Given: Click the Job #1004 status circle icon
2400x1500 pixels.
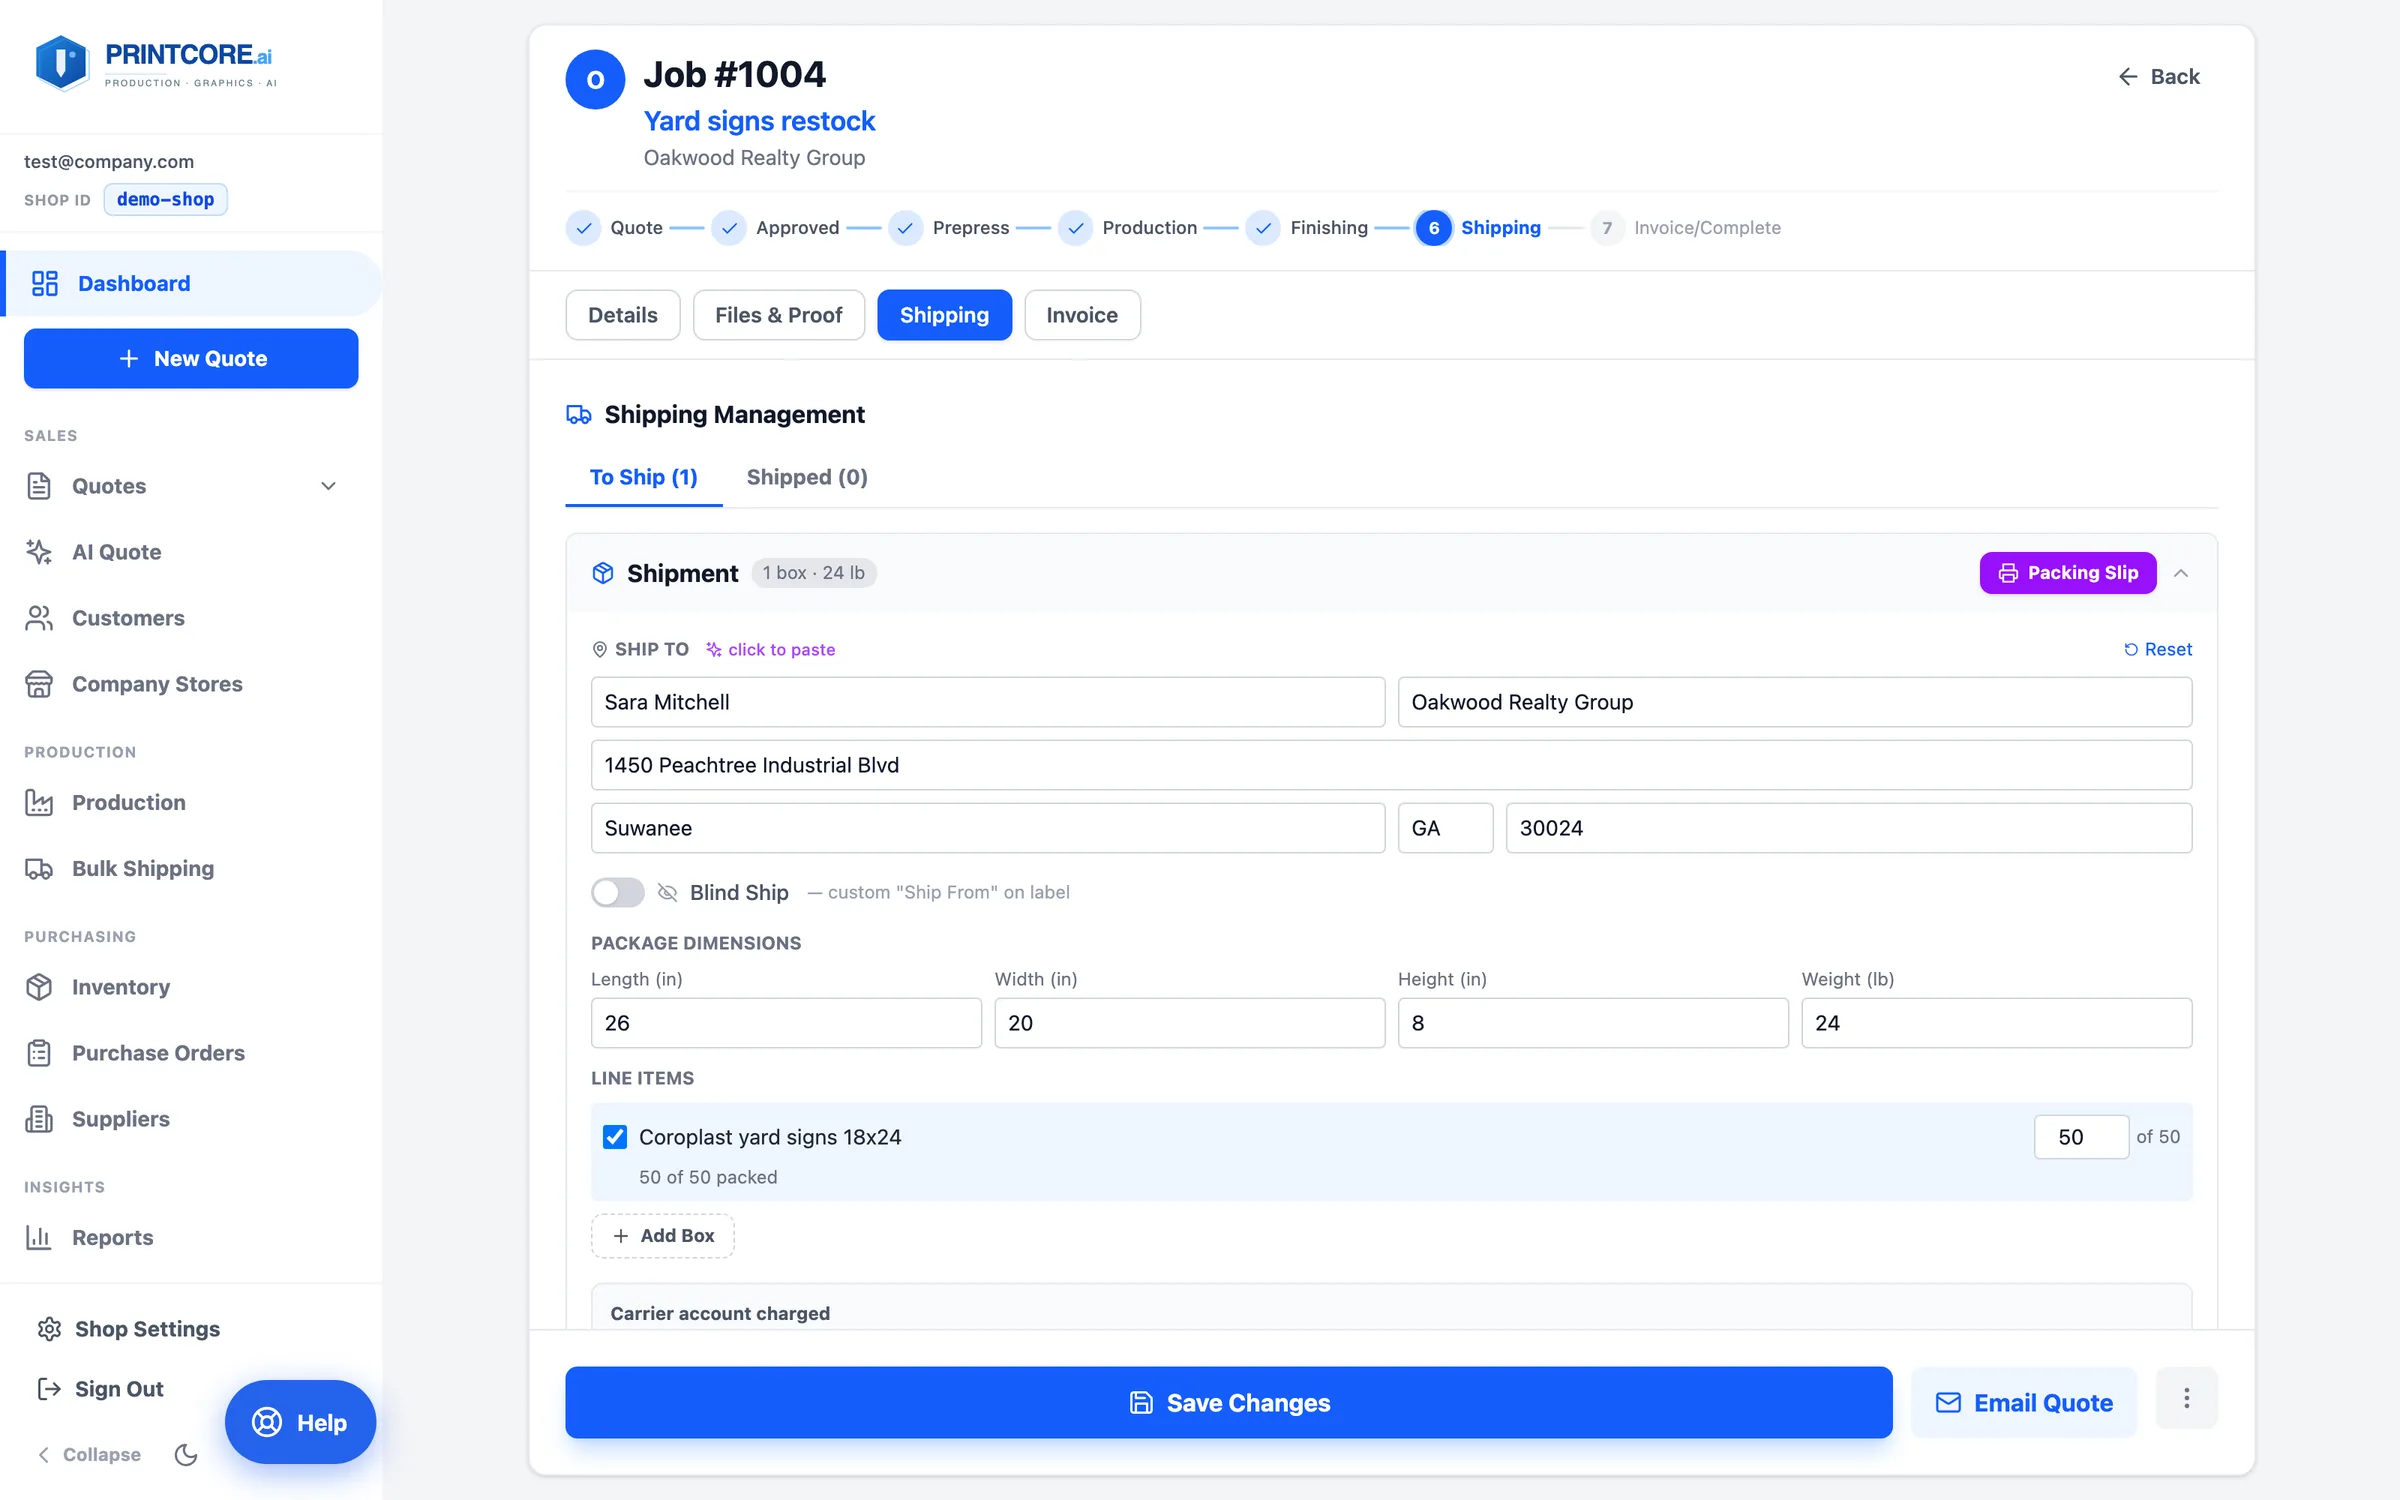Looking at the screenshot, I should pyautogui.click(x=595, y=79).
